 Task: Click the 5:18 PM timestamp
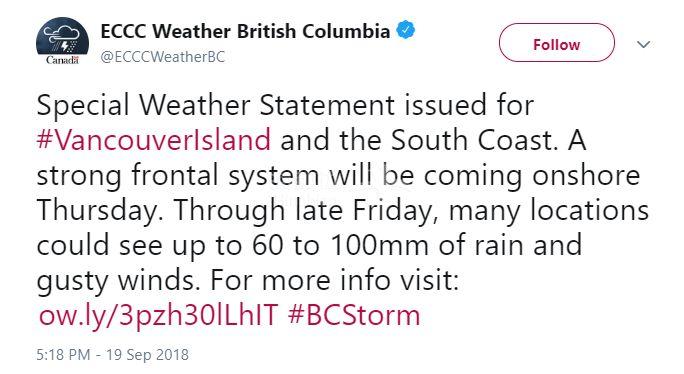(x=63, y=354)
